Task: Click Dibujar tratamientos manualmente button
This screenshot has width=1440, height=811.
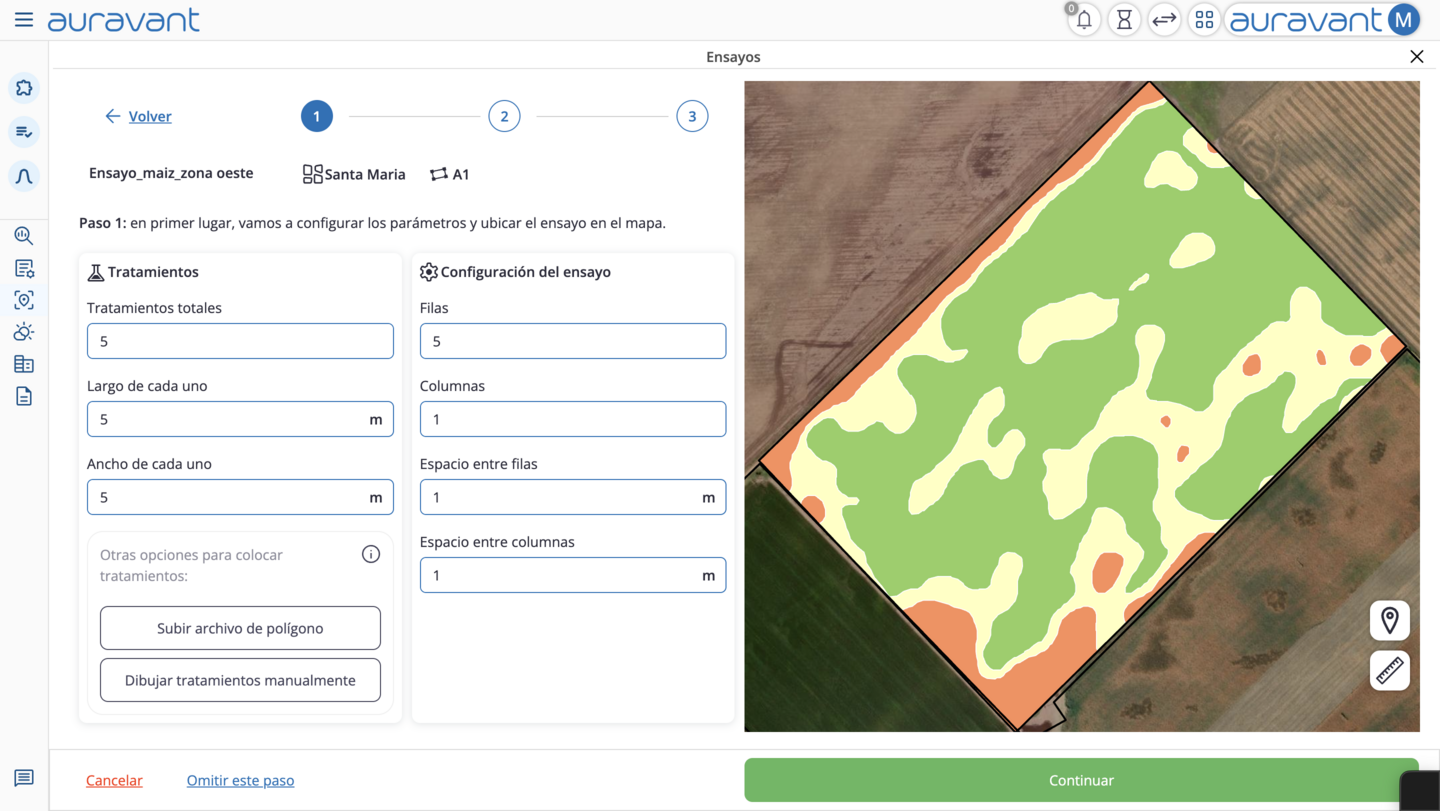Action: point(240,680)
